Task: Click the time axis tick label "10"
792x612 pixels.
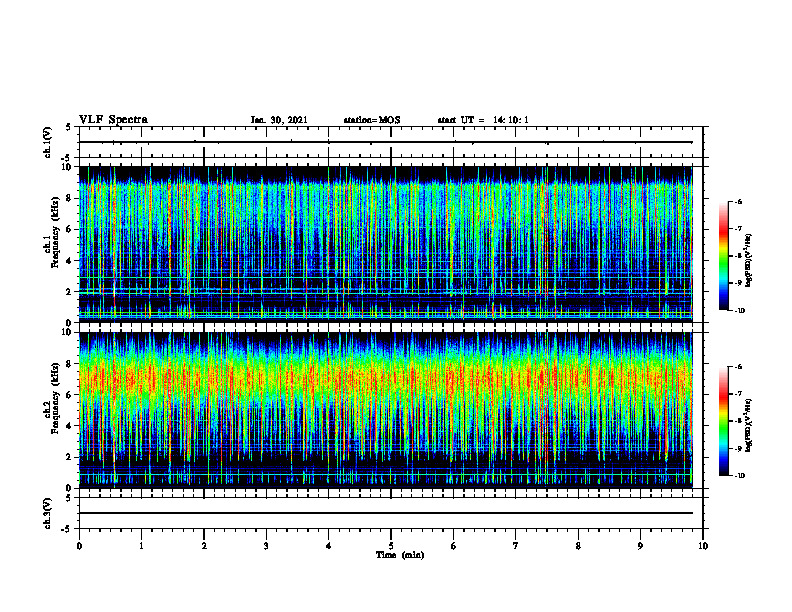Action: click(703, 546)
